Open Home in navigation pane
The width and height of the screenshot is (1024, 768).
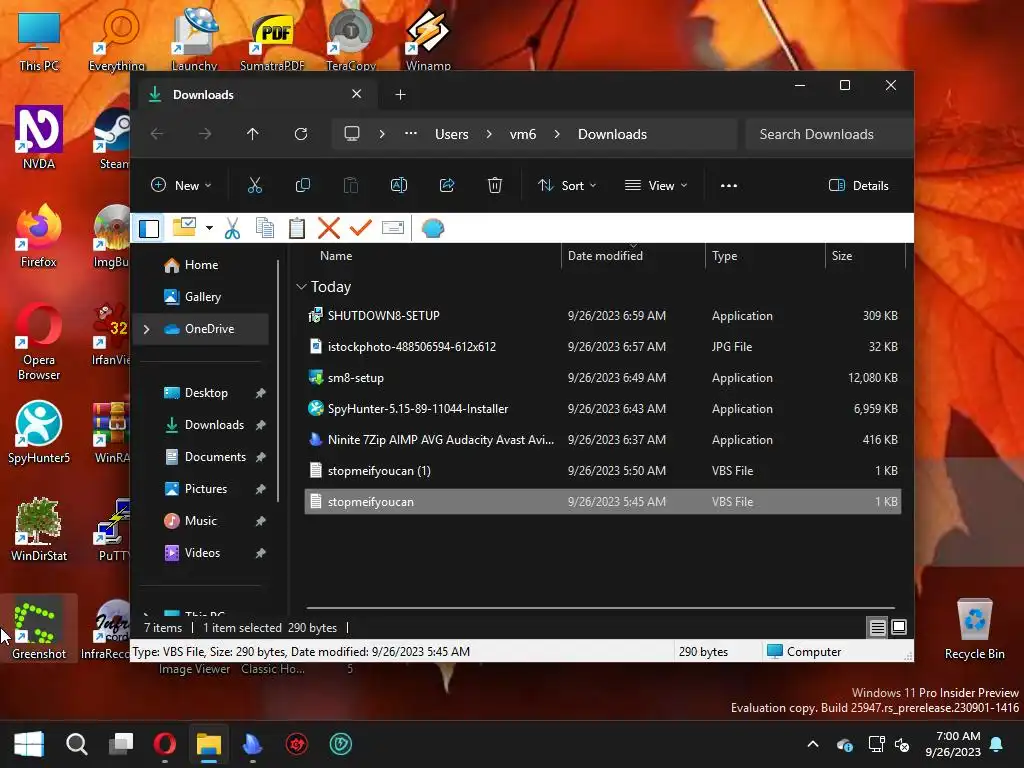click(201, 264)
